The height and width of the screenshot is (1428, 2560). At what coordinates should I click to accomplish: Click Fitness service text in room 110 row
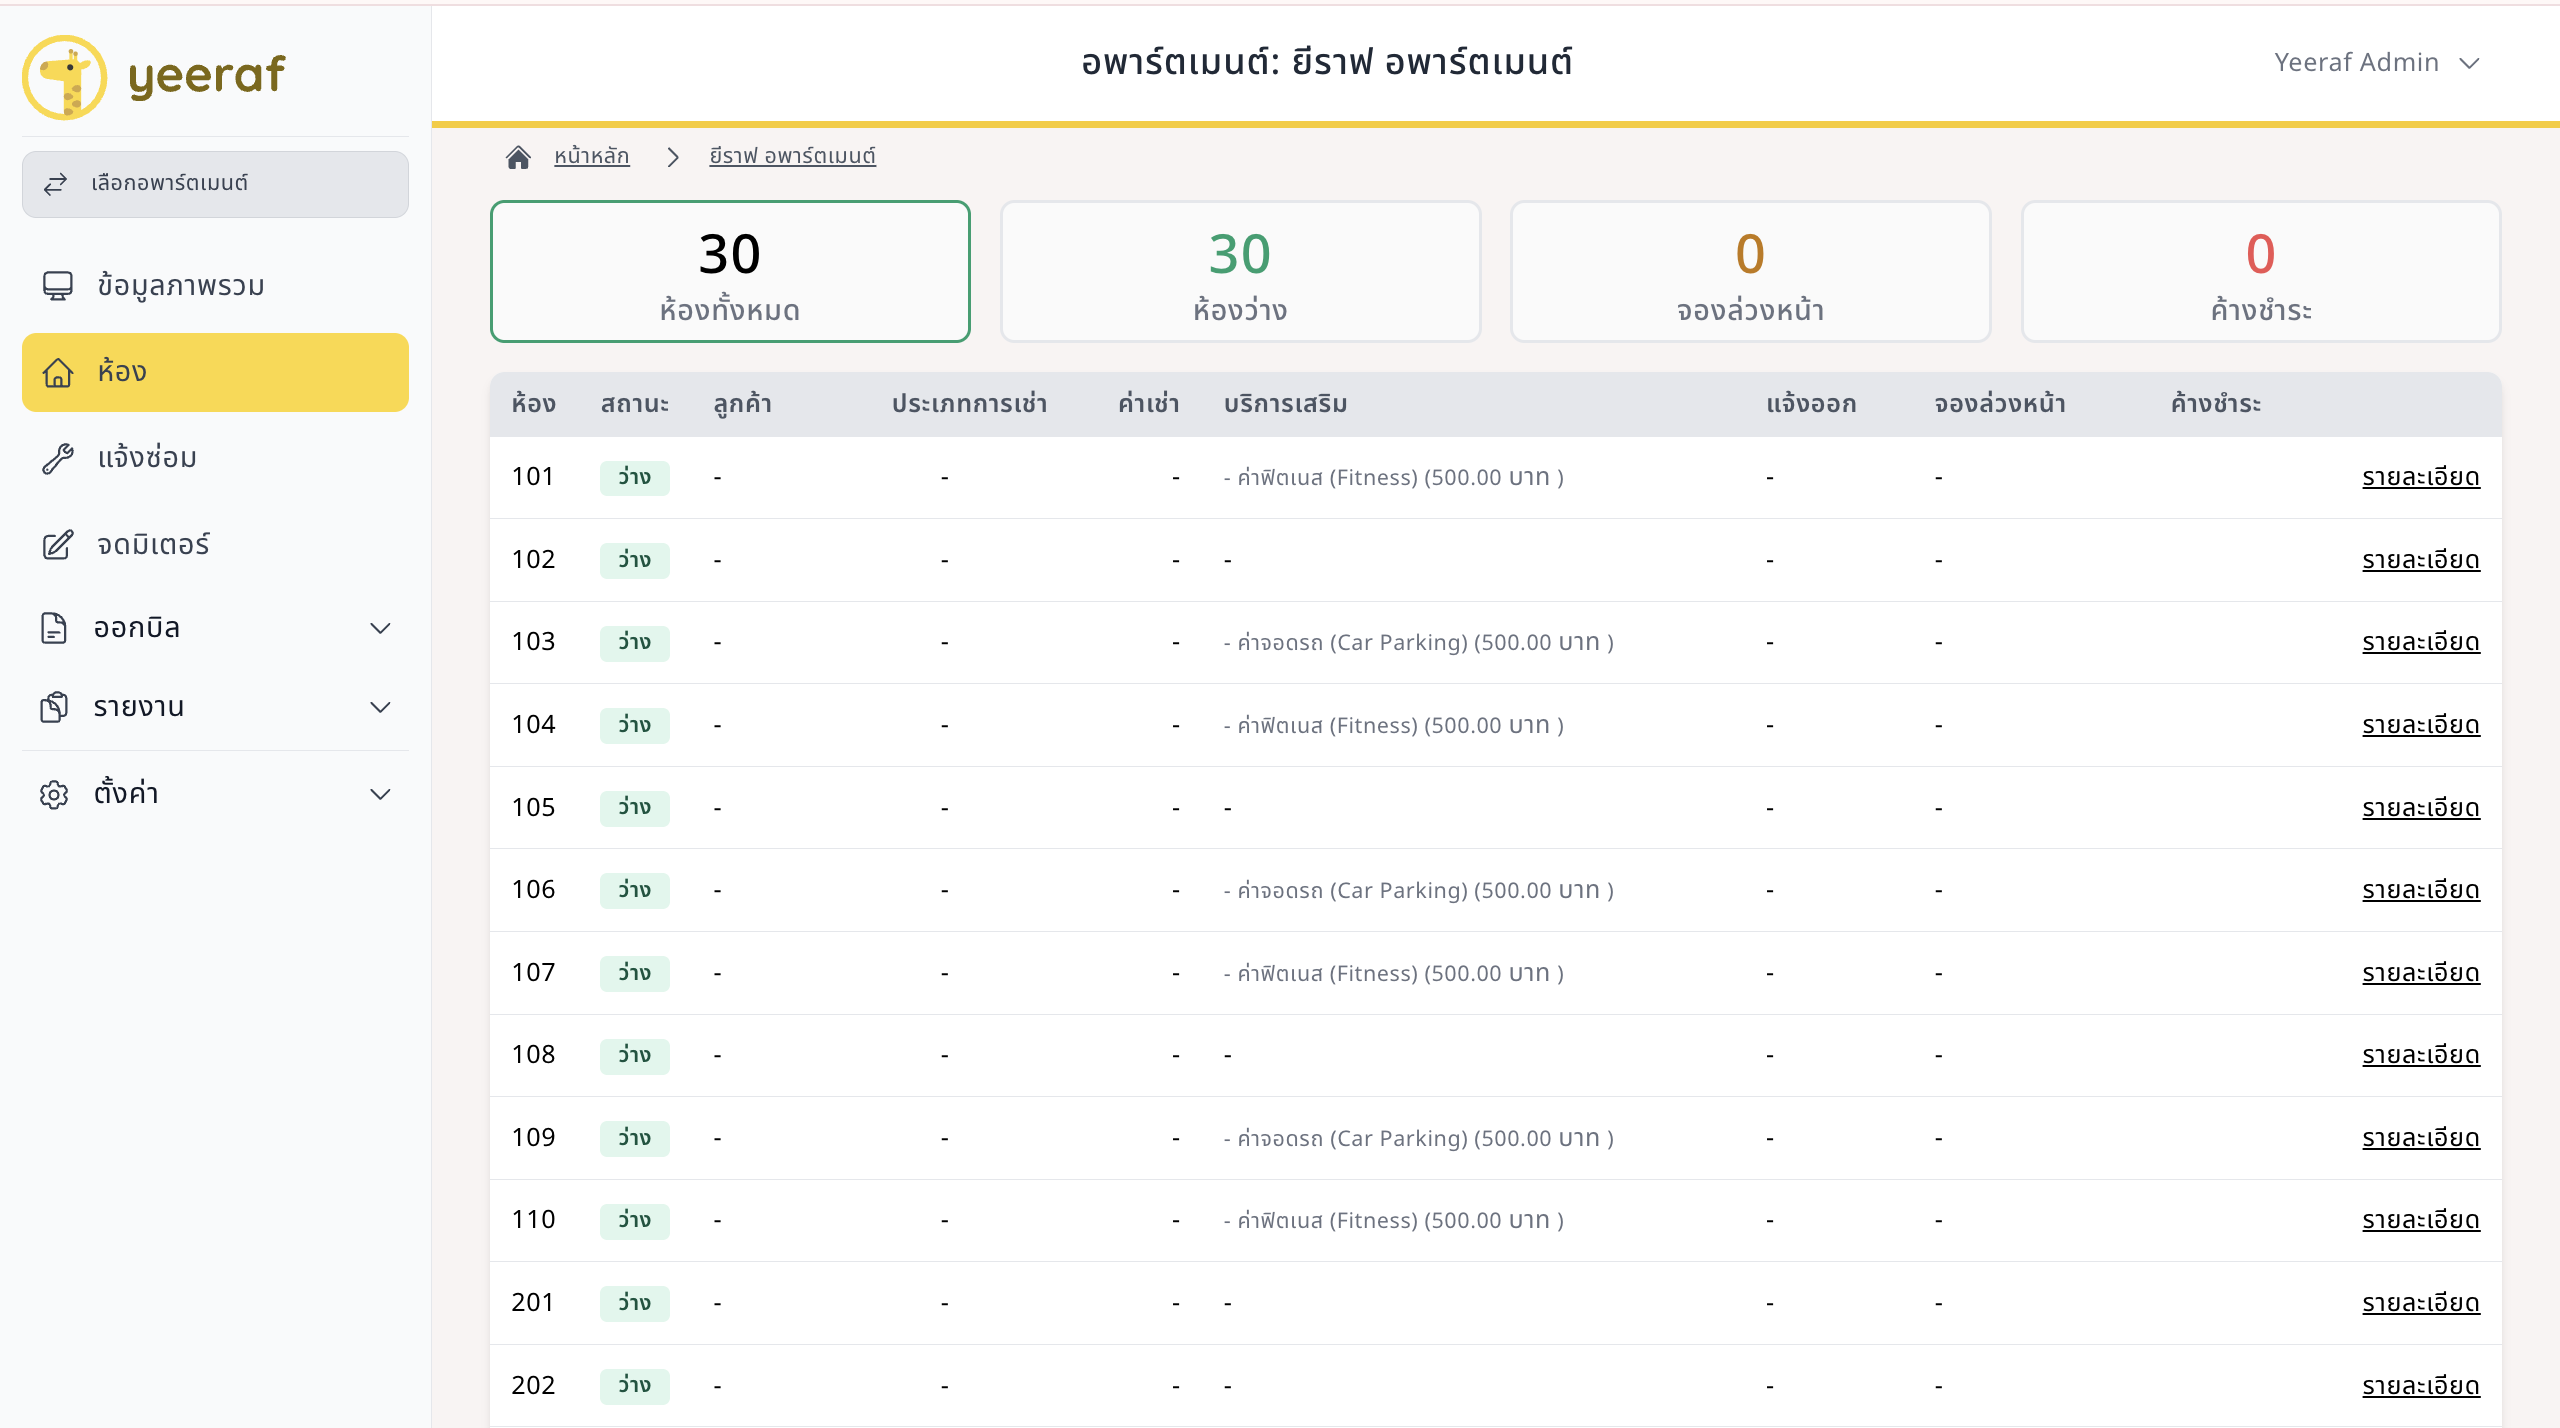[x=1394, y=1220]
